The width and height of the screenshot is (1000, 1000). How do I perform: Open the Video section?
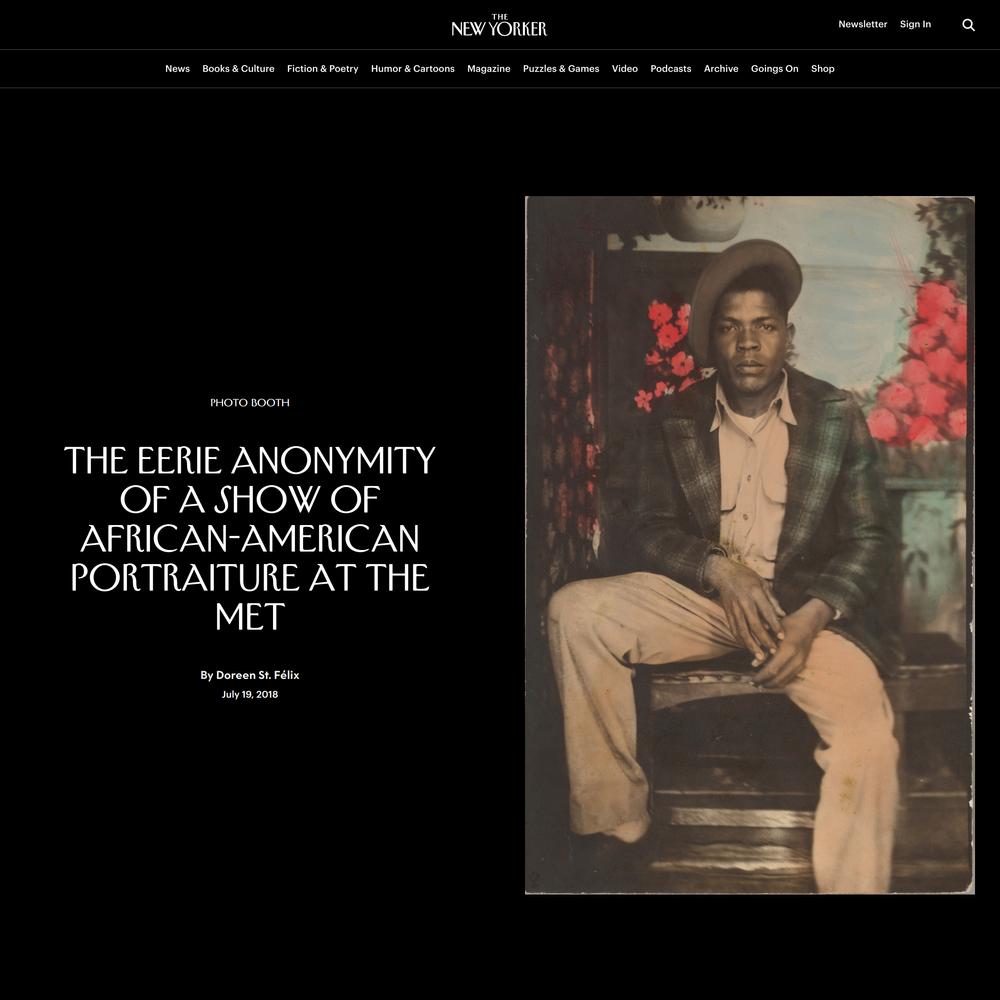click(624, 69)
